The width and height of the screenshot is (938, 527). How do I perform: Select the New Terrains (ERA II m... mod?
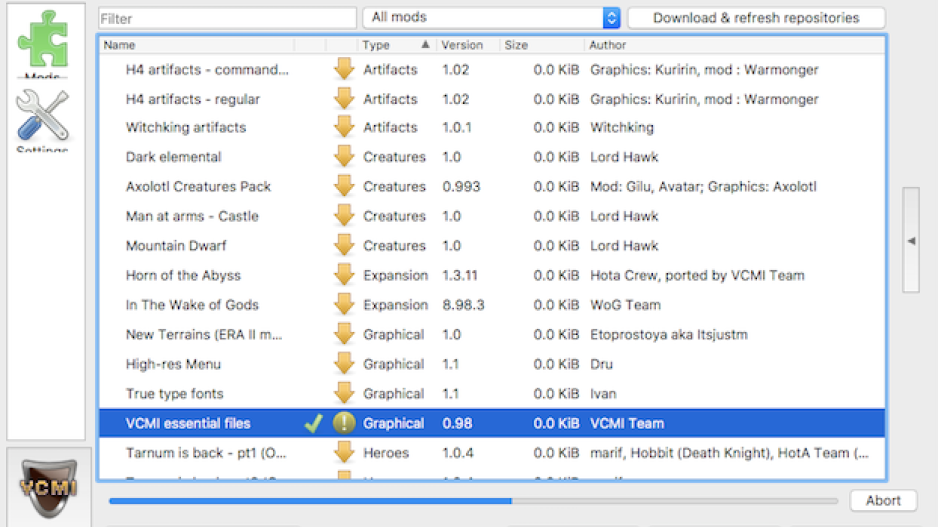[204, 334]
